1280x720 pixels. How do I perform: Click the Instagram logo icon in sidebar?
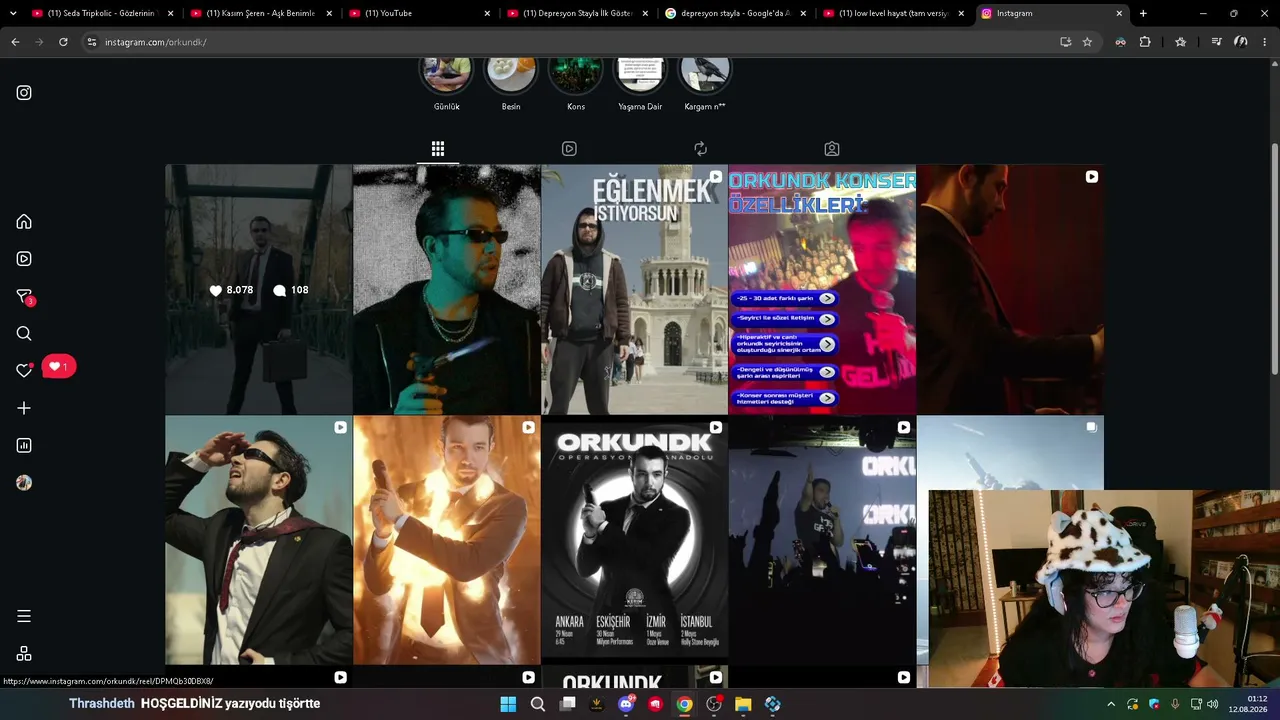[x=24, y=93]
